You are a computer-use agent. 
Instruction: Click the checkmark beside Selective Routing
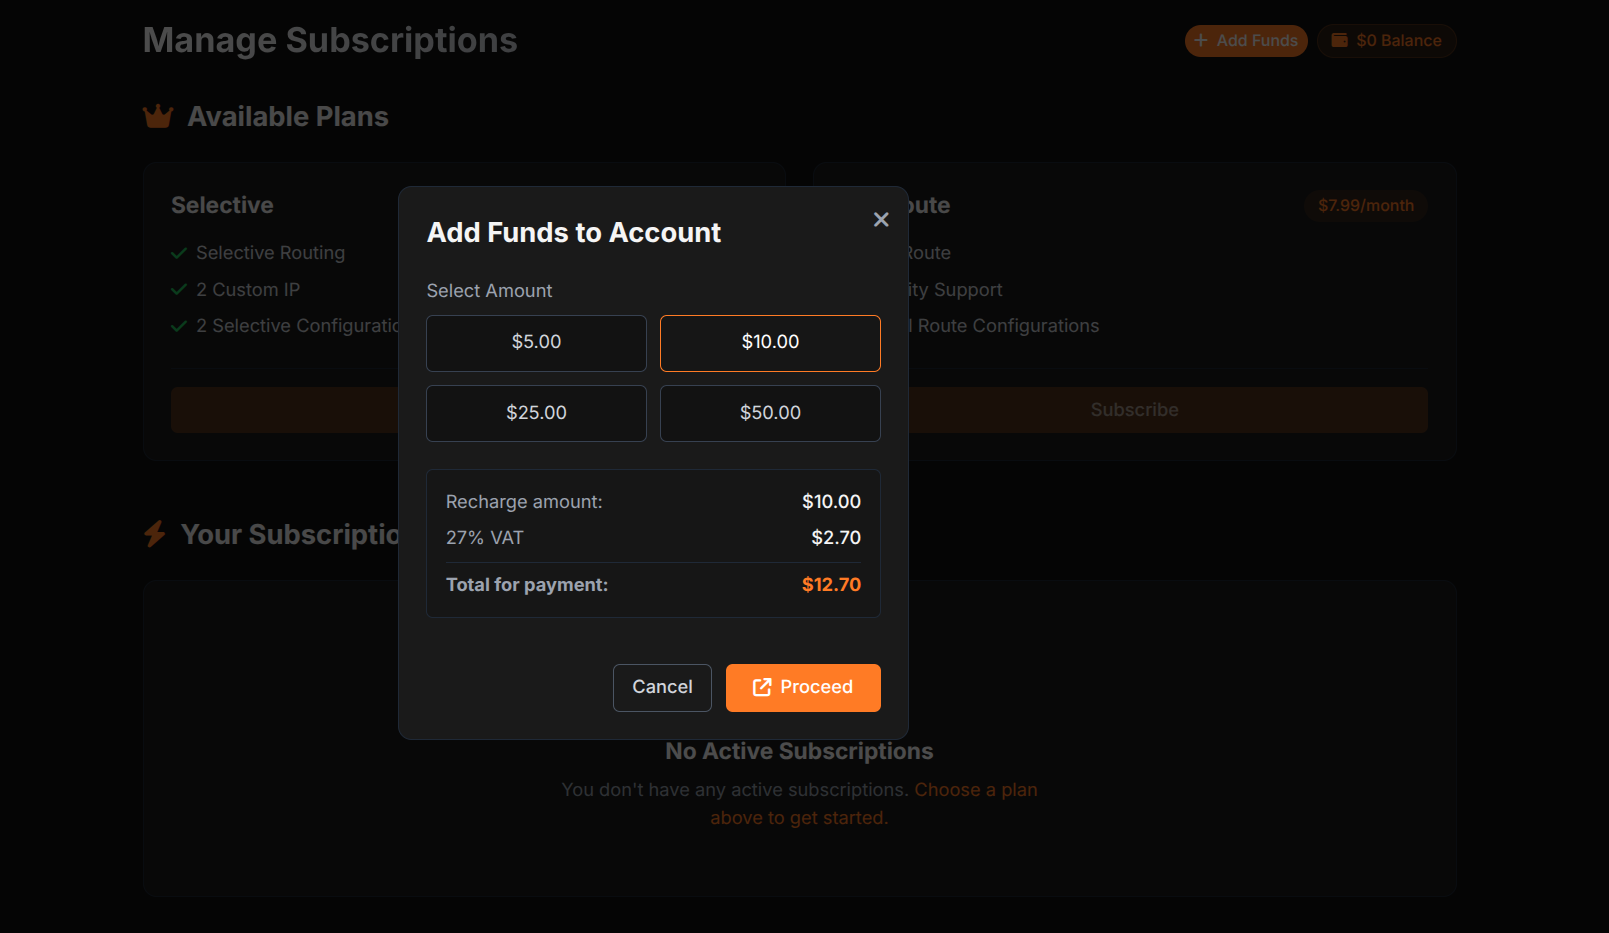pos(179,253)
